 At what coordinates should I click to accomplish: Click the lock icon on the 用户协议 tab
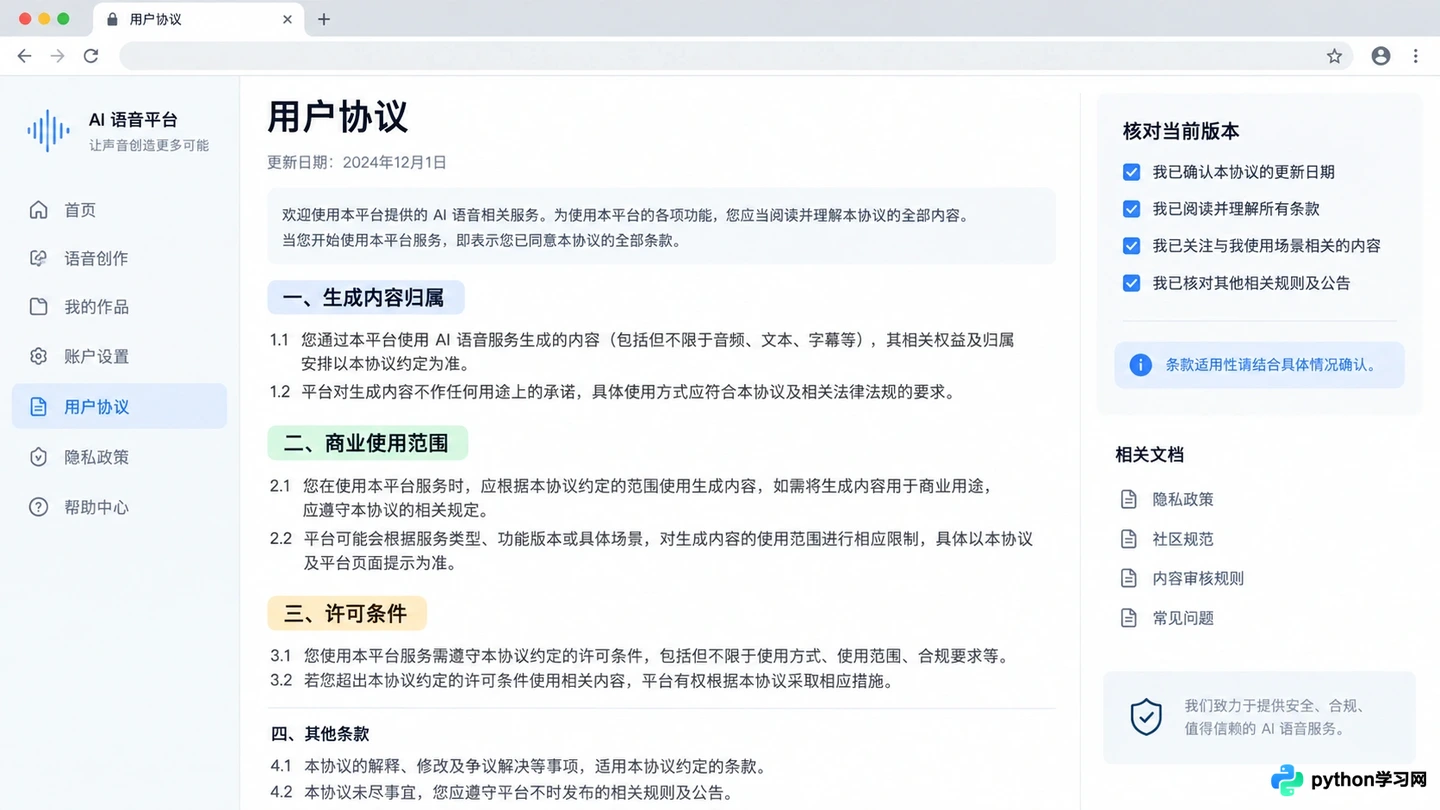pos(111,19)
